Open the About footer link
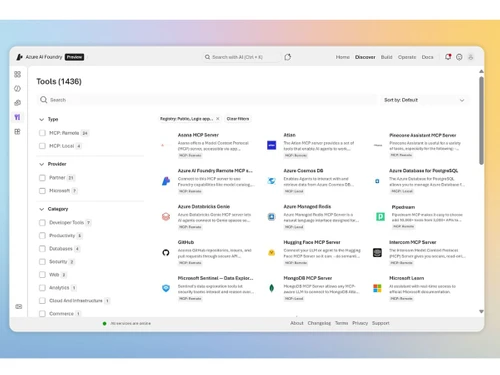 point(297,323)
